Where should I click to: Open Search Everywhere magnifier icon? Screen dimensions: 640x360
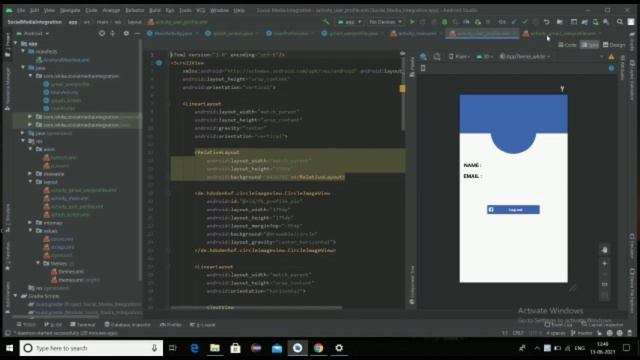click(620, 22)
